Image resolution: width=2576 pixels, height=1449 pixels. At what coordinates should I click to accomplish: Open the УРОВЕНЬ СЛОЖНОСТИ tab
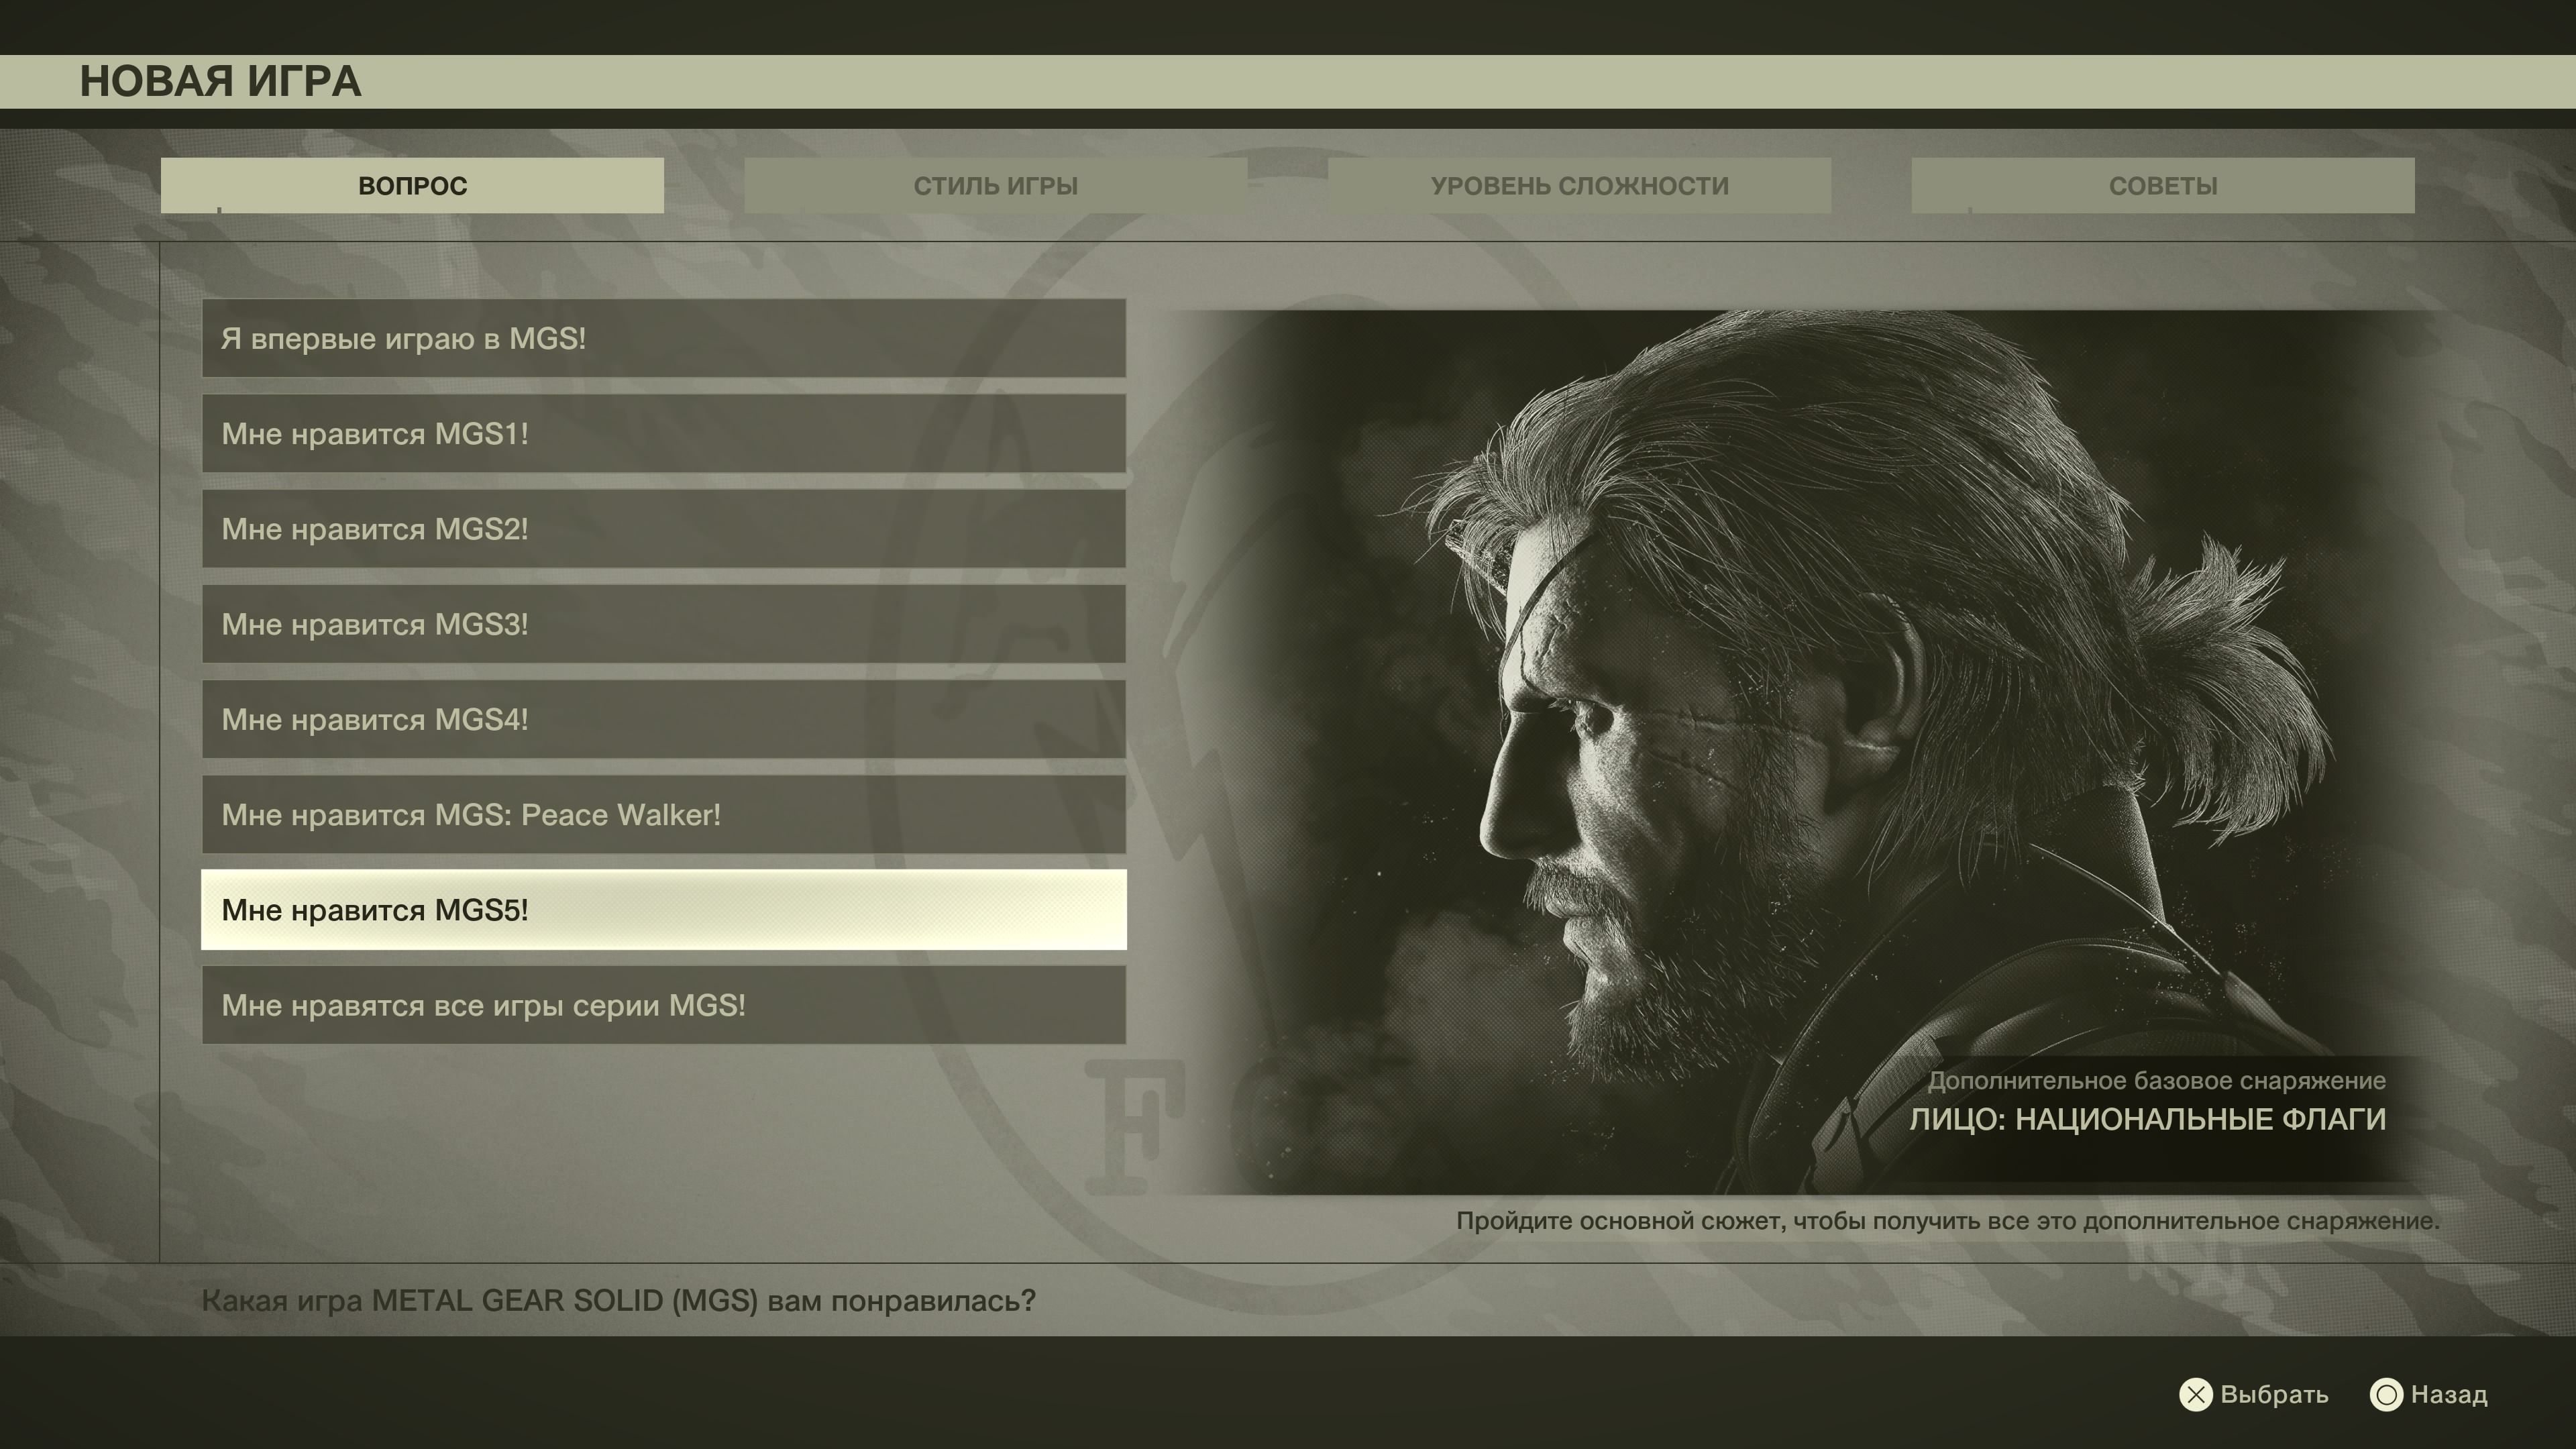tap(1579, 185)
